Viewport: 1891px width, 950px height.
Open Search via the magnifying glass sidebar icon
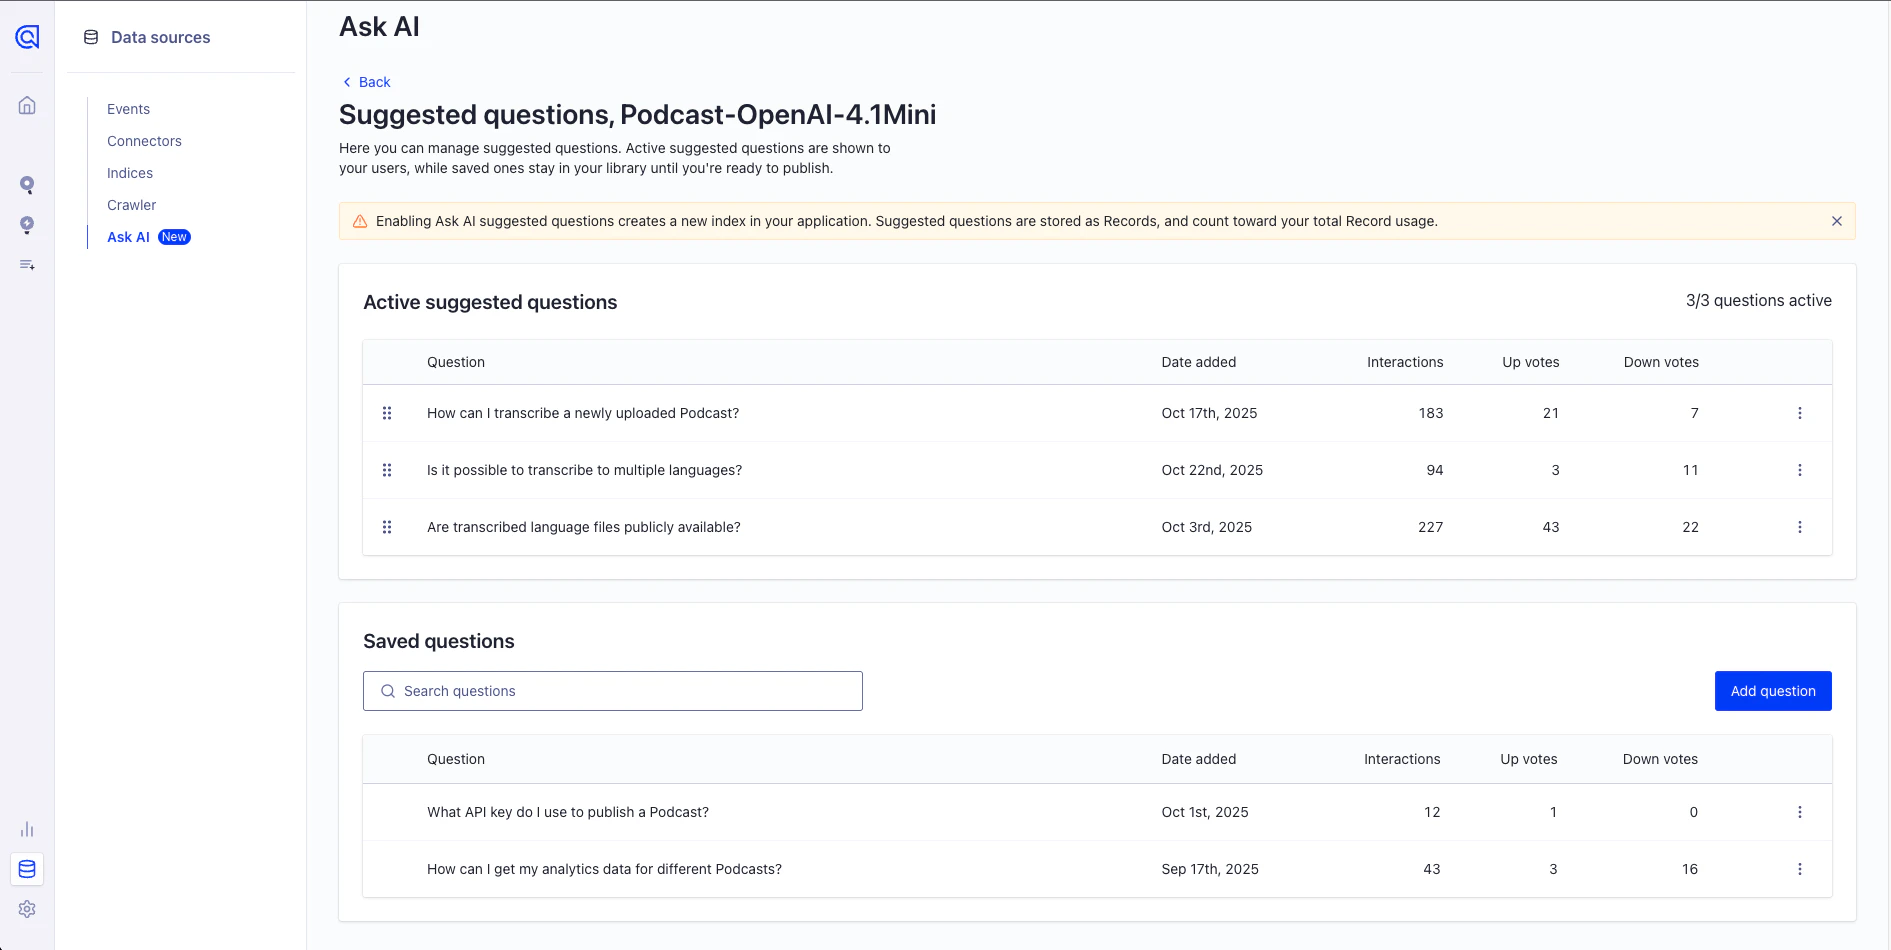(x=27, y=185)
